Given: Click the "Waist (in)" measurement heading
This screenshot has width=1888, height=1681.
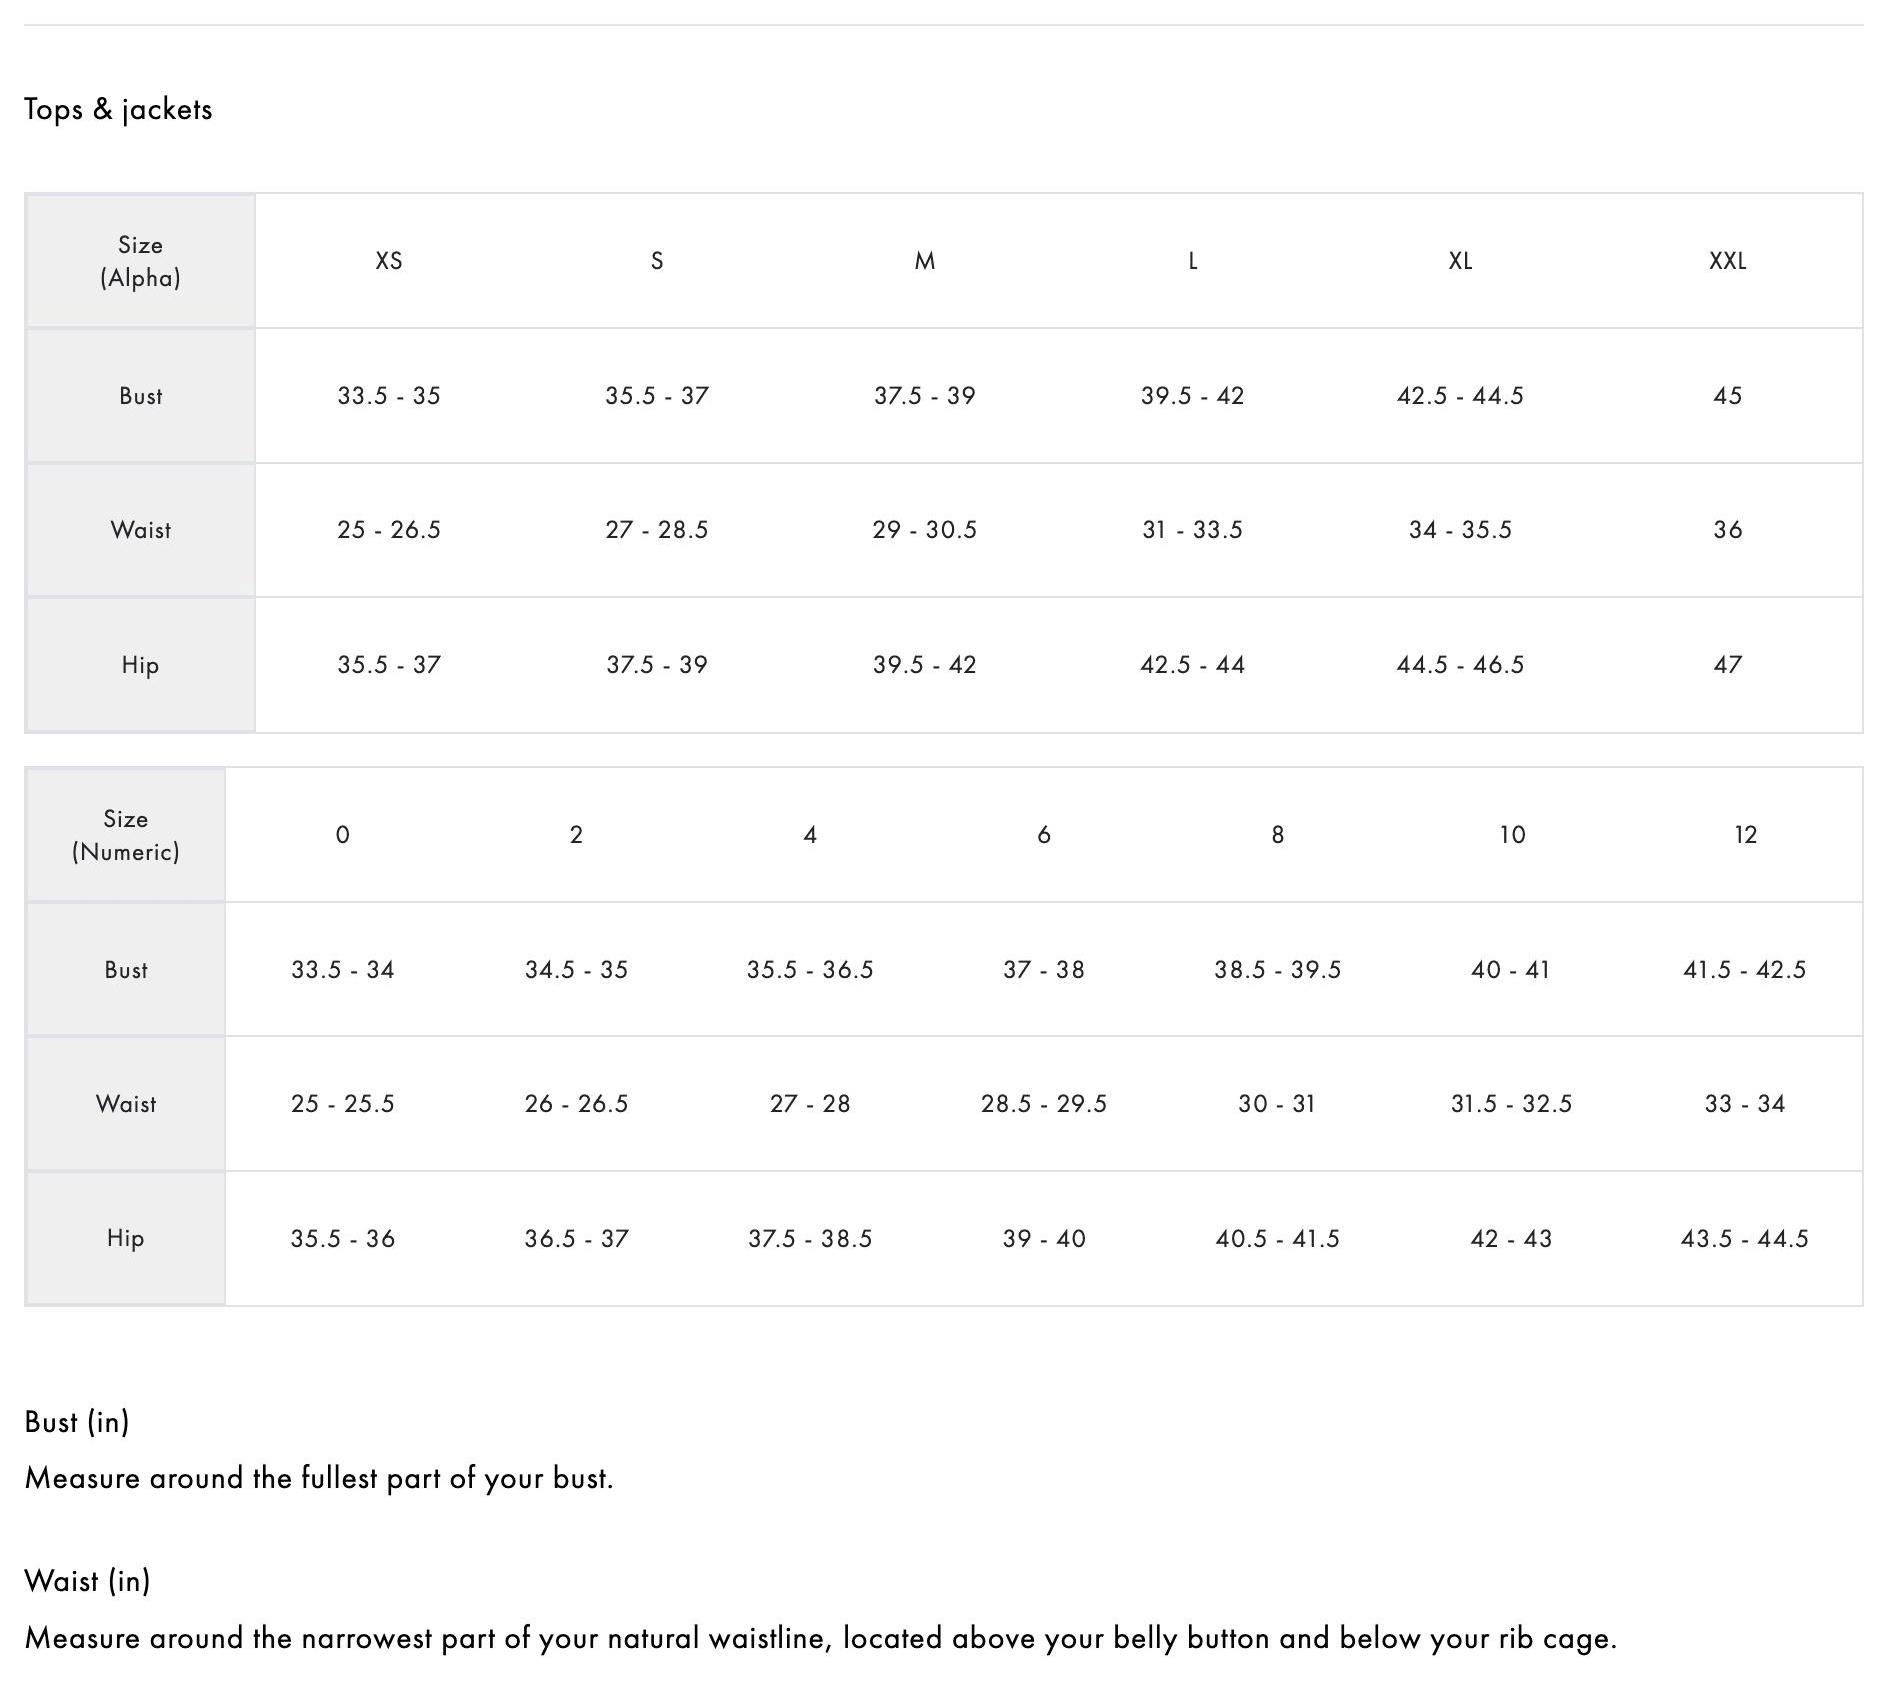Looking at the screenshot, I should [x=87, y=1581].
